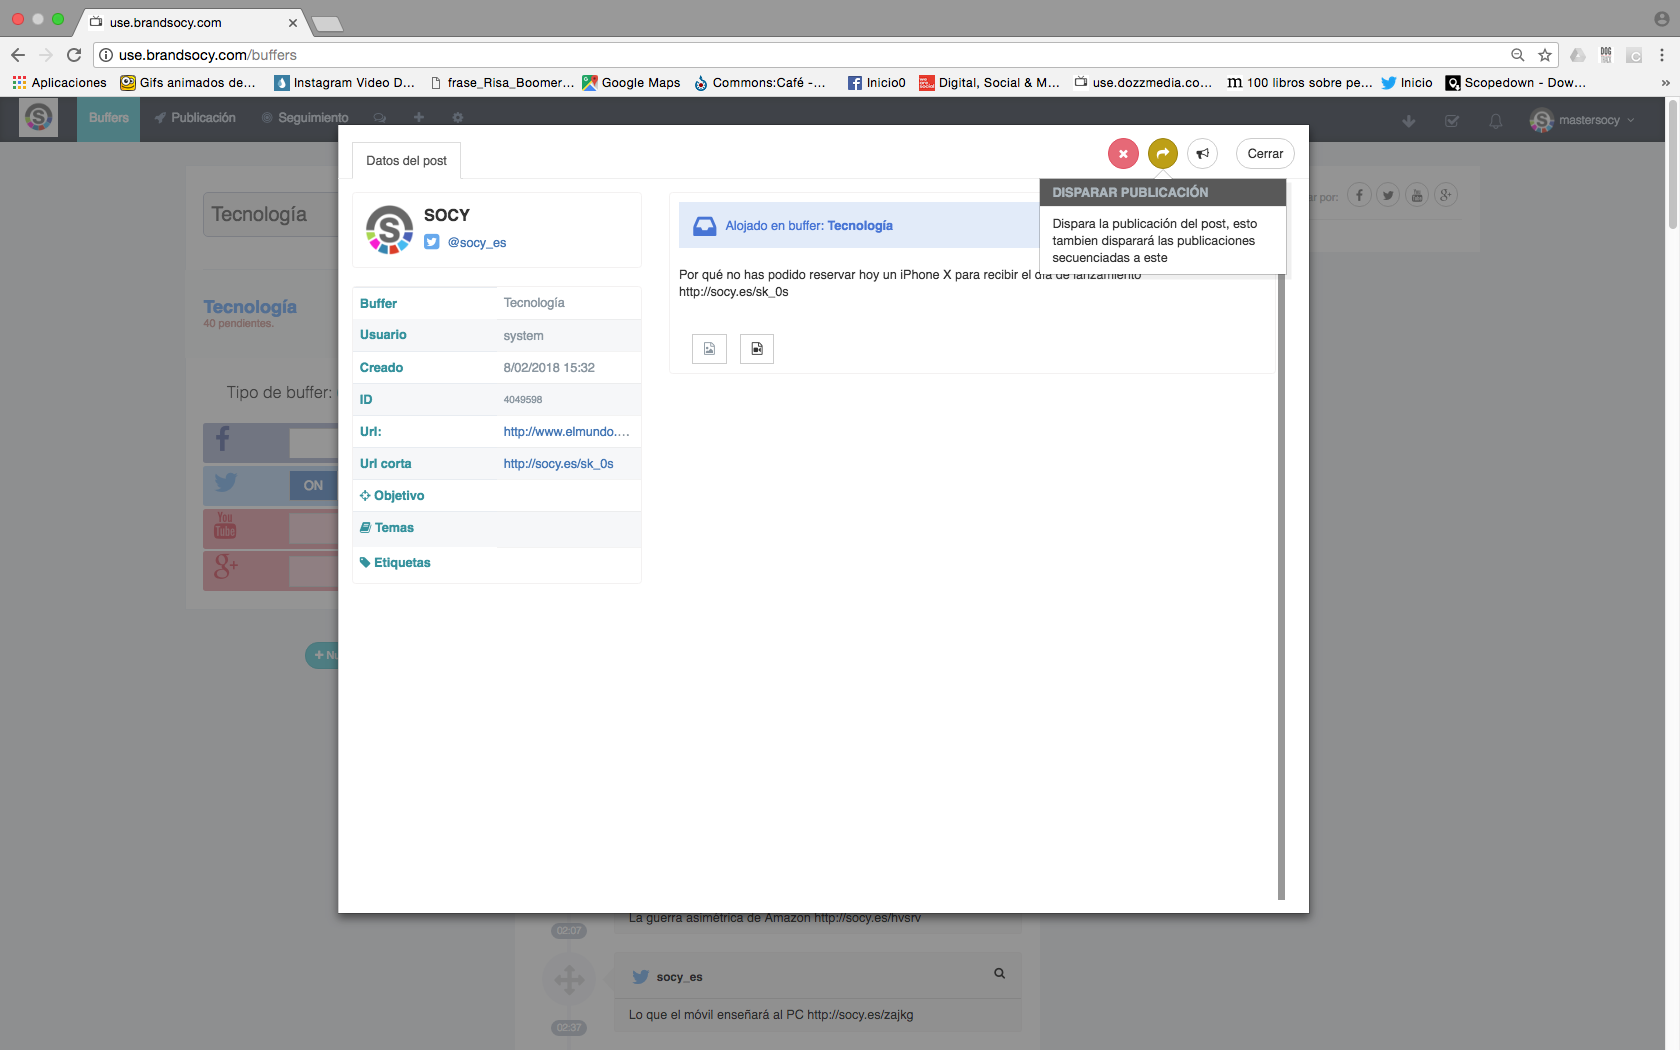Filter by Facebook circle icon
The height and width of the screenshot is (1050, 1680).
tap(1359, 195)
